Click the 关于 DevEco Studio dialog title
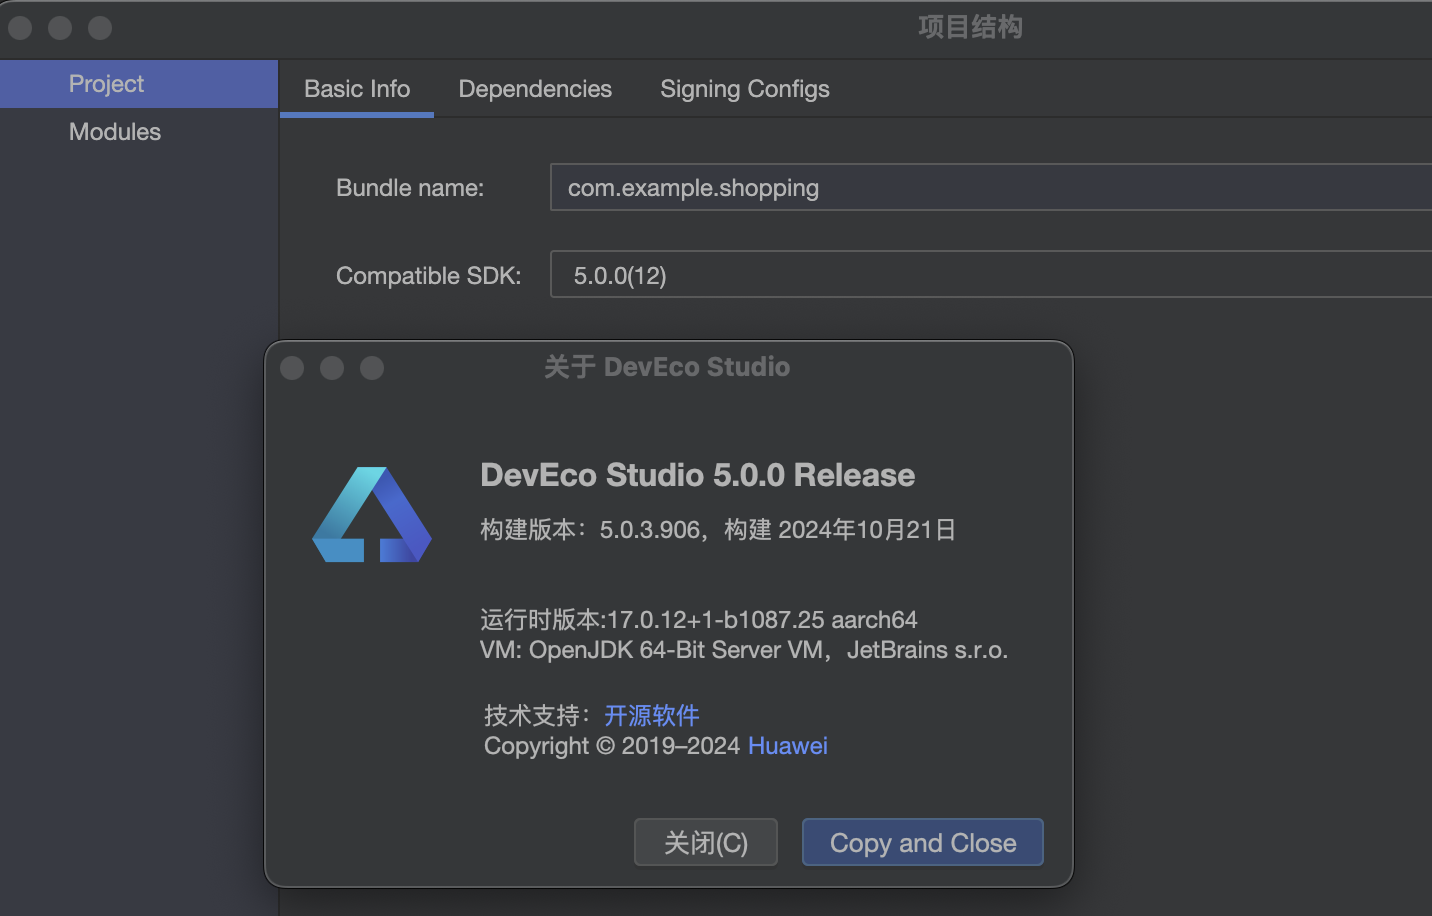 click(x=667, y=367)
